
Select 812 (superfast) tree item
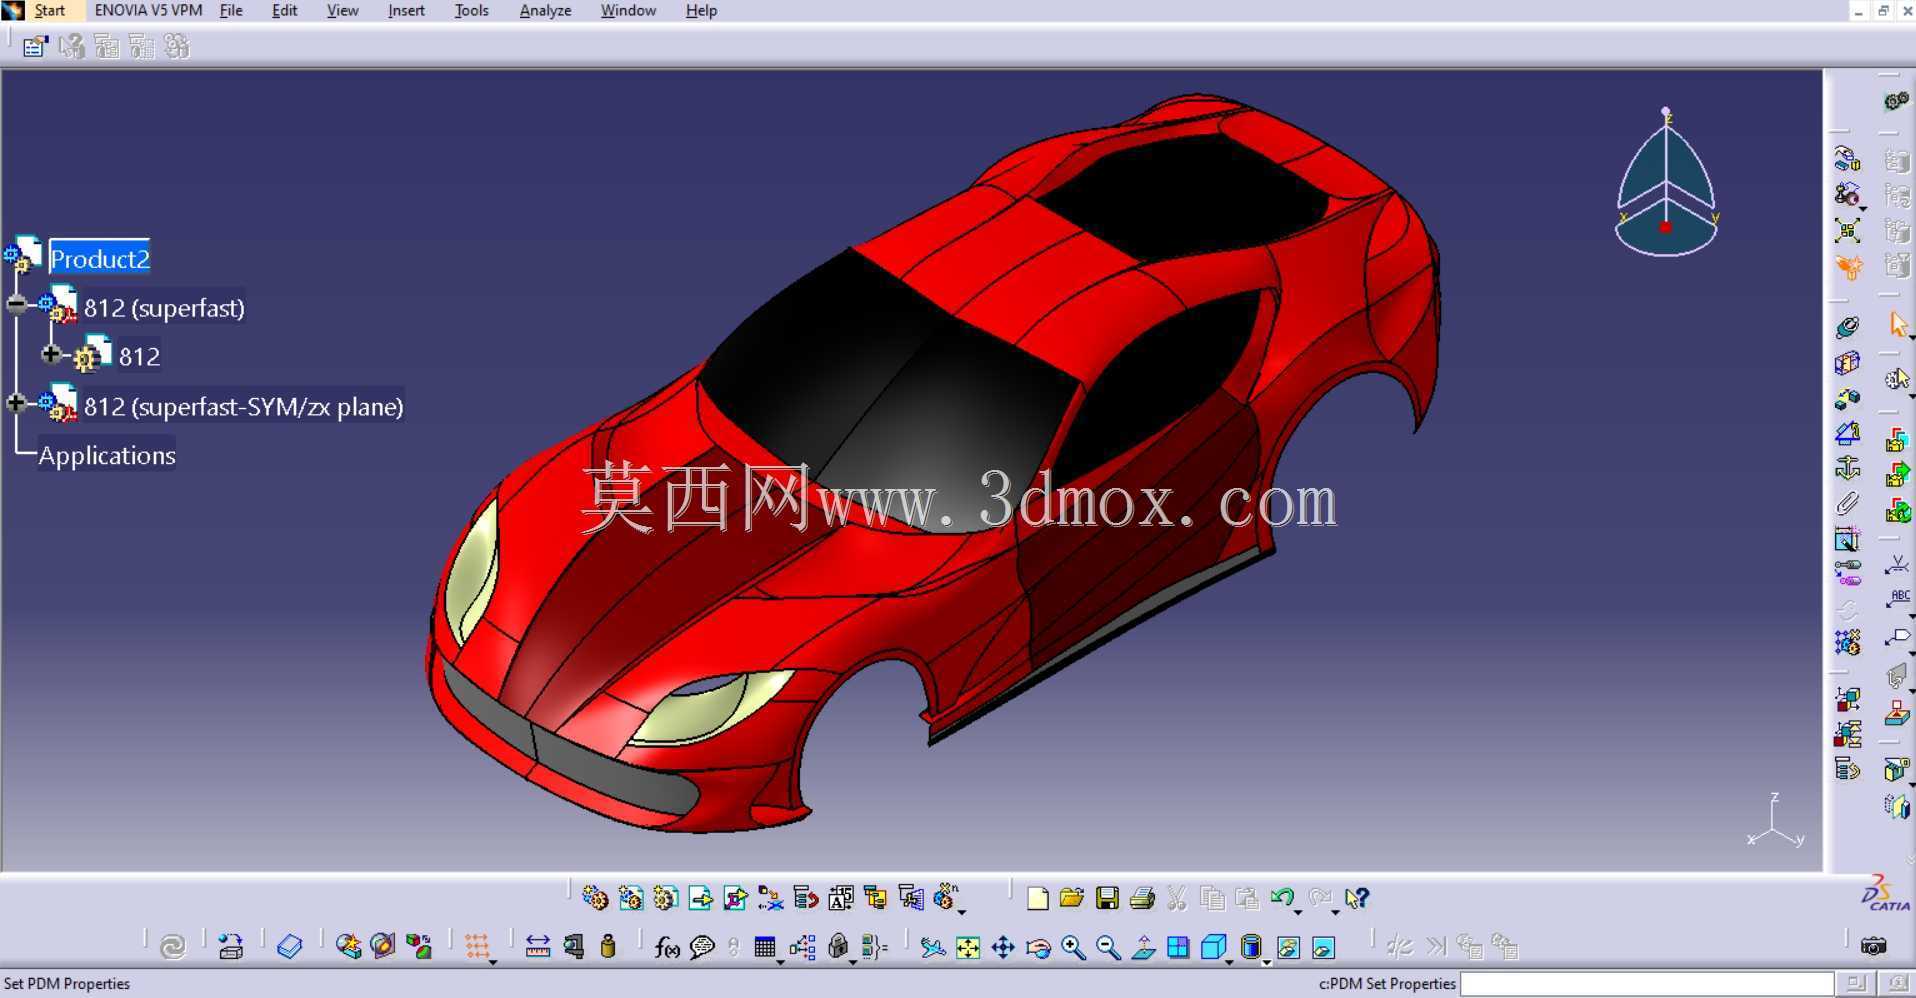(x=164, y=308)
